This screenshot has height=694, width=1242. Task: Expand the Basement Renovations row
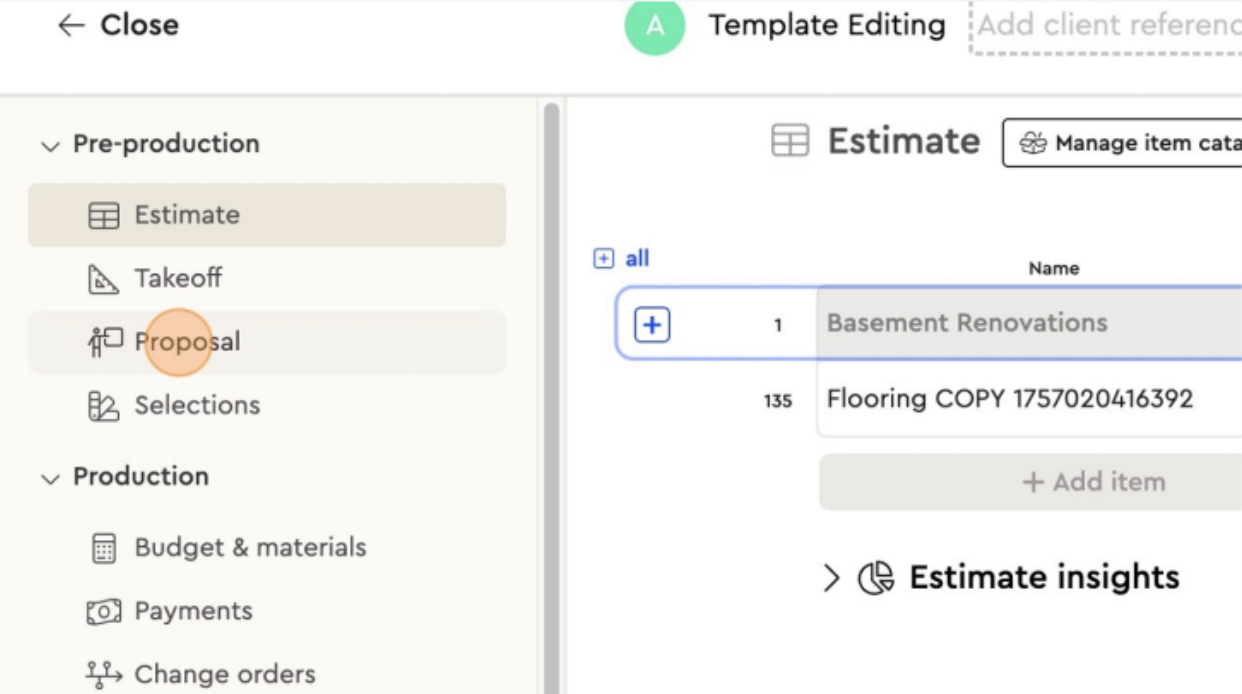point(652,324)
